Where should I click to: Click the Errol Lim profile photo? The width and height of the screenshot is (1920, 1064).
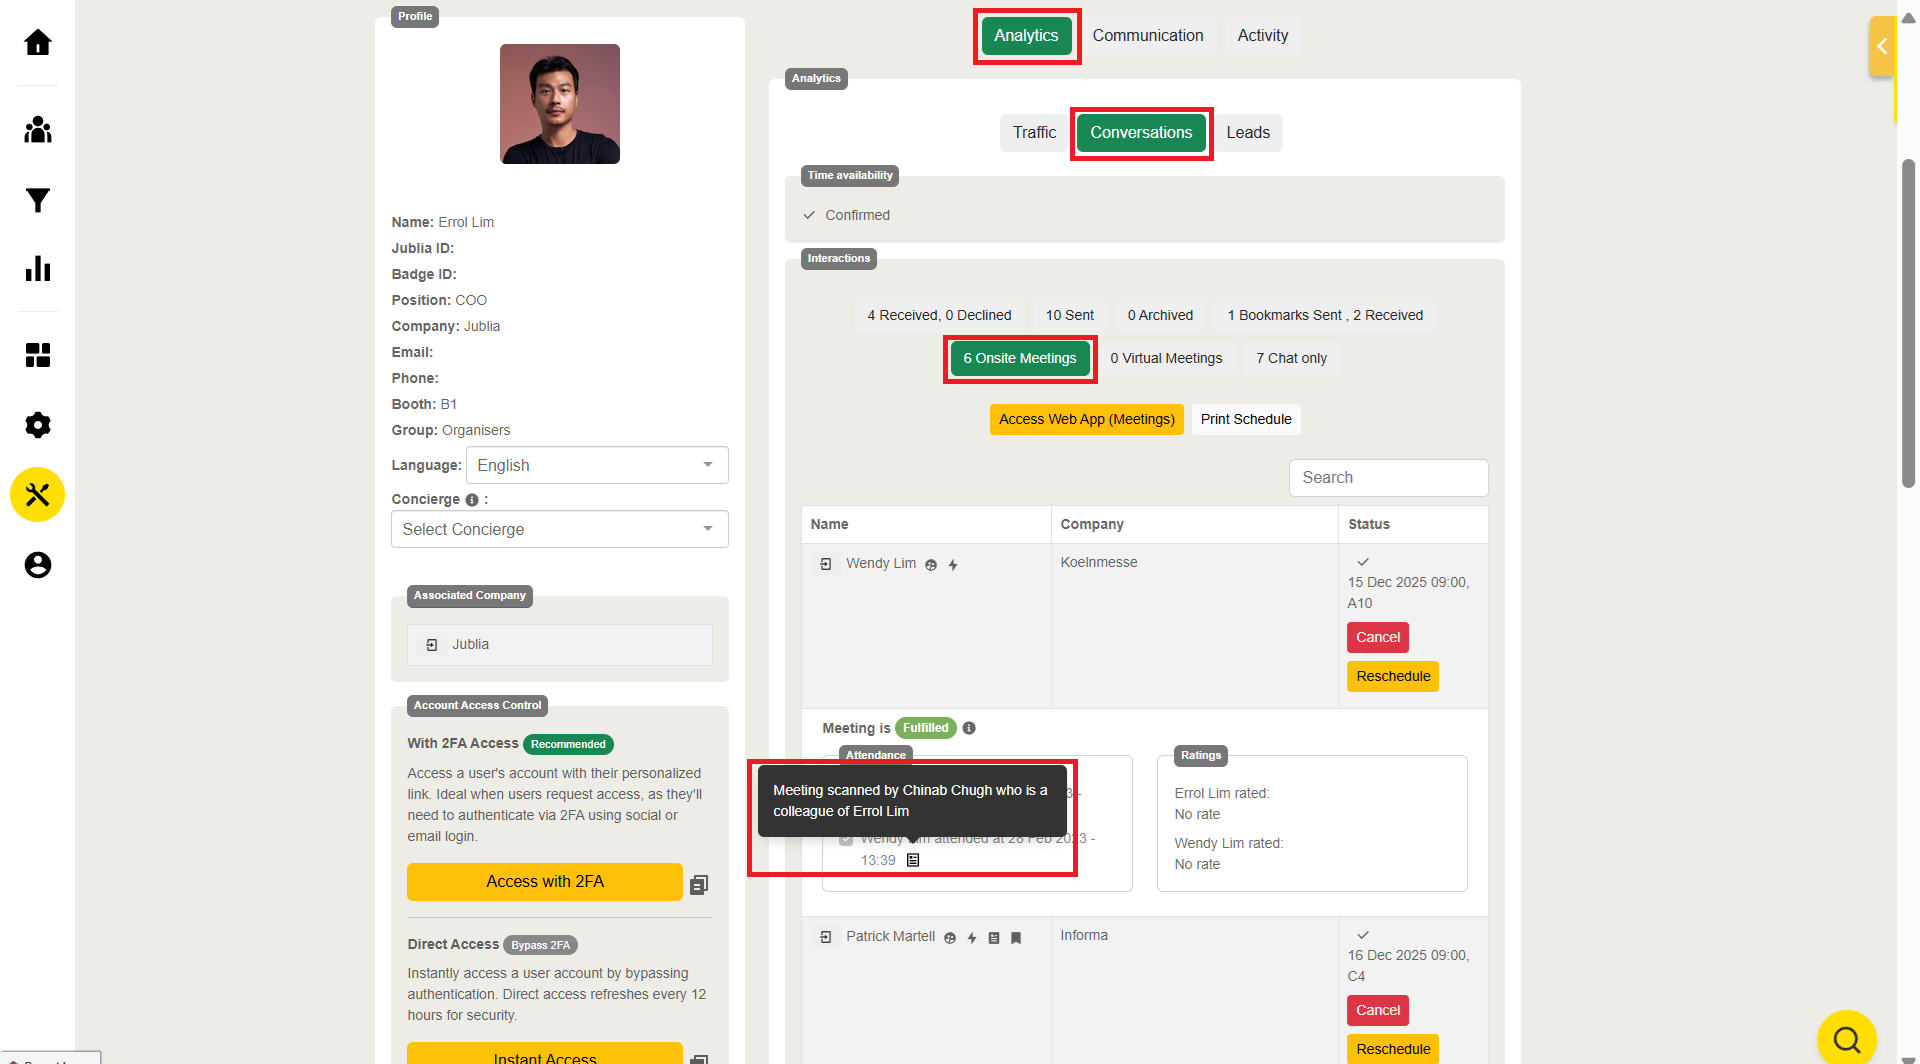[x=560, y=104]
